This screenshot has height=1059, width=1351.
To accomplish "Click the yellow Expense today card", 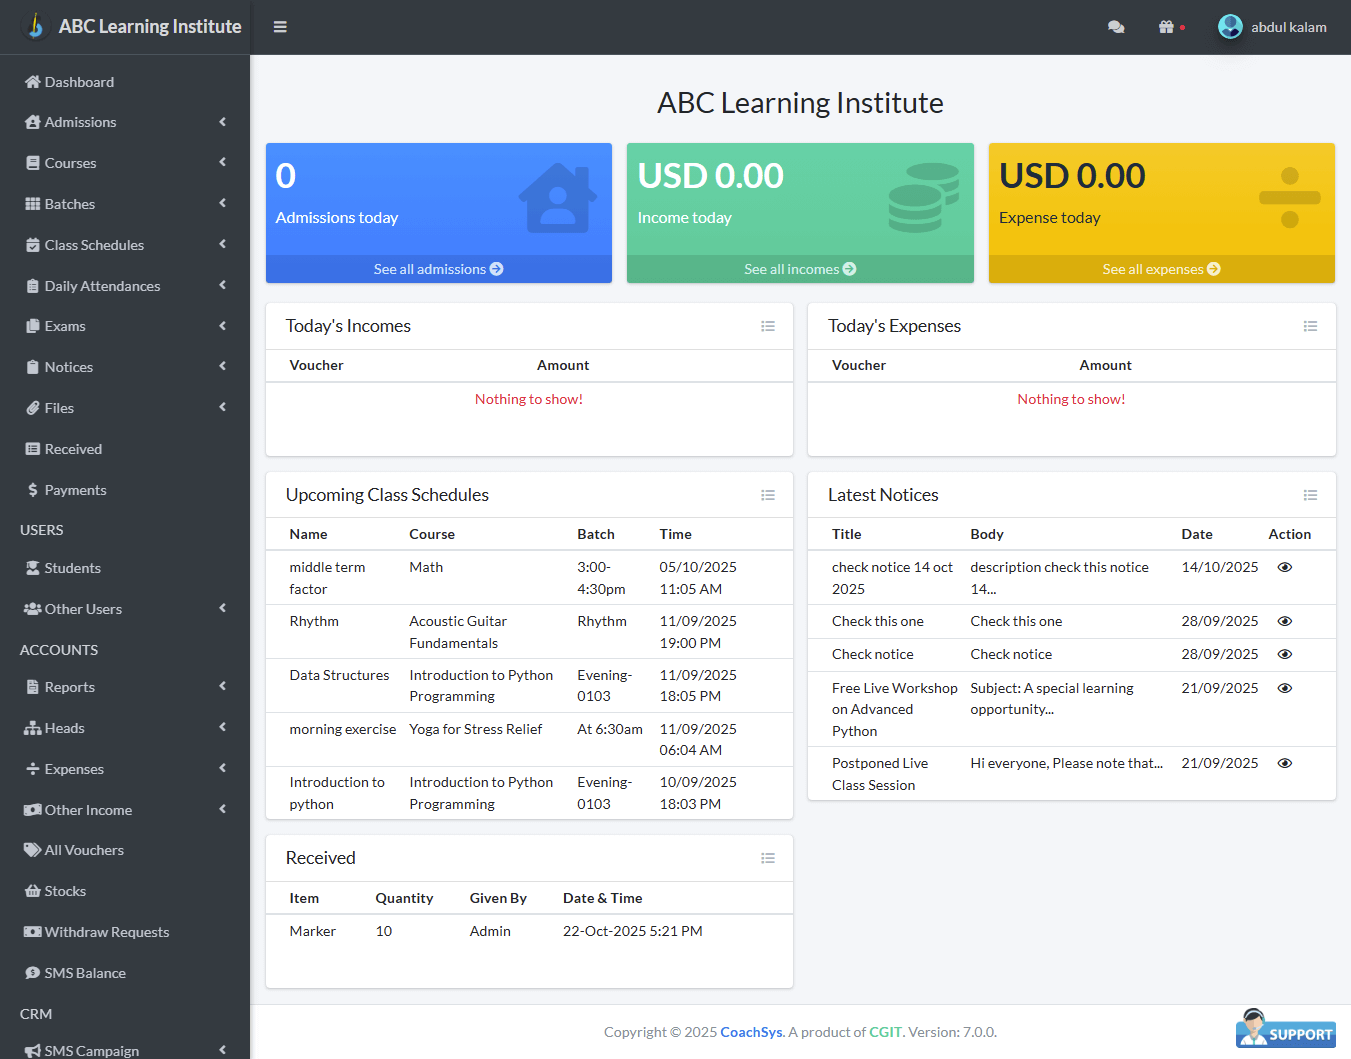I will (1161, 199).
